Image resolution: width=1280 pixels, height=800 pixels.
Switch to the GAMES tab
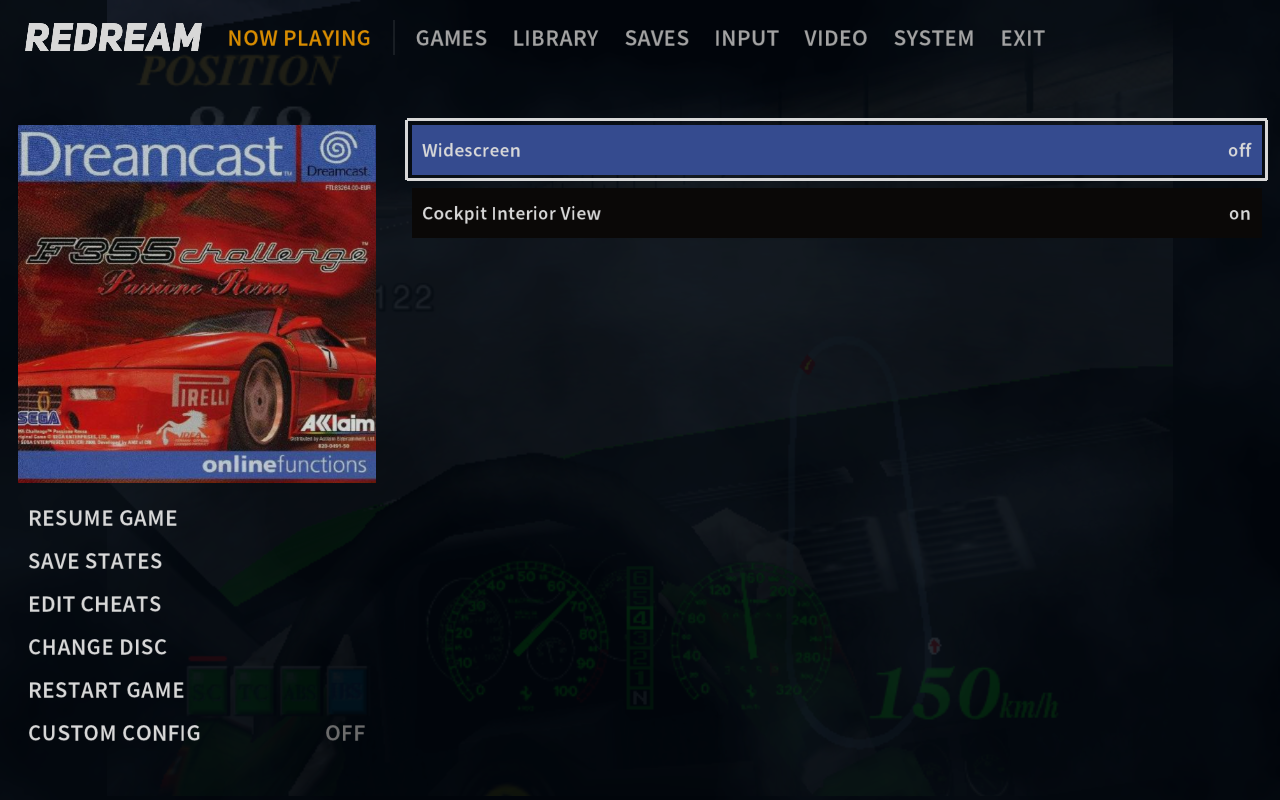click(x=451, y=38)
